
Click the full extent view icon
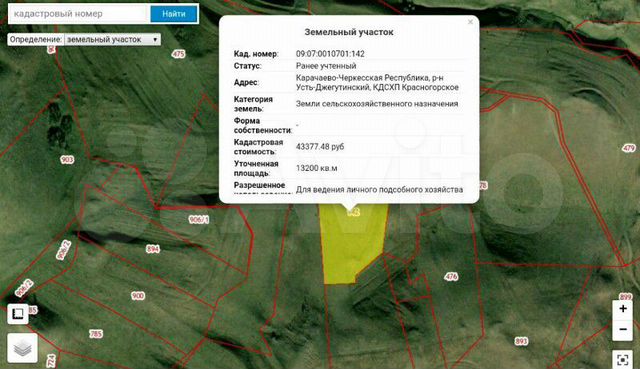pyautogui.click(x=623, y=360)
